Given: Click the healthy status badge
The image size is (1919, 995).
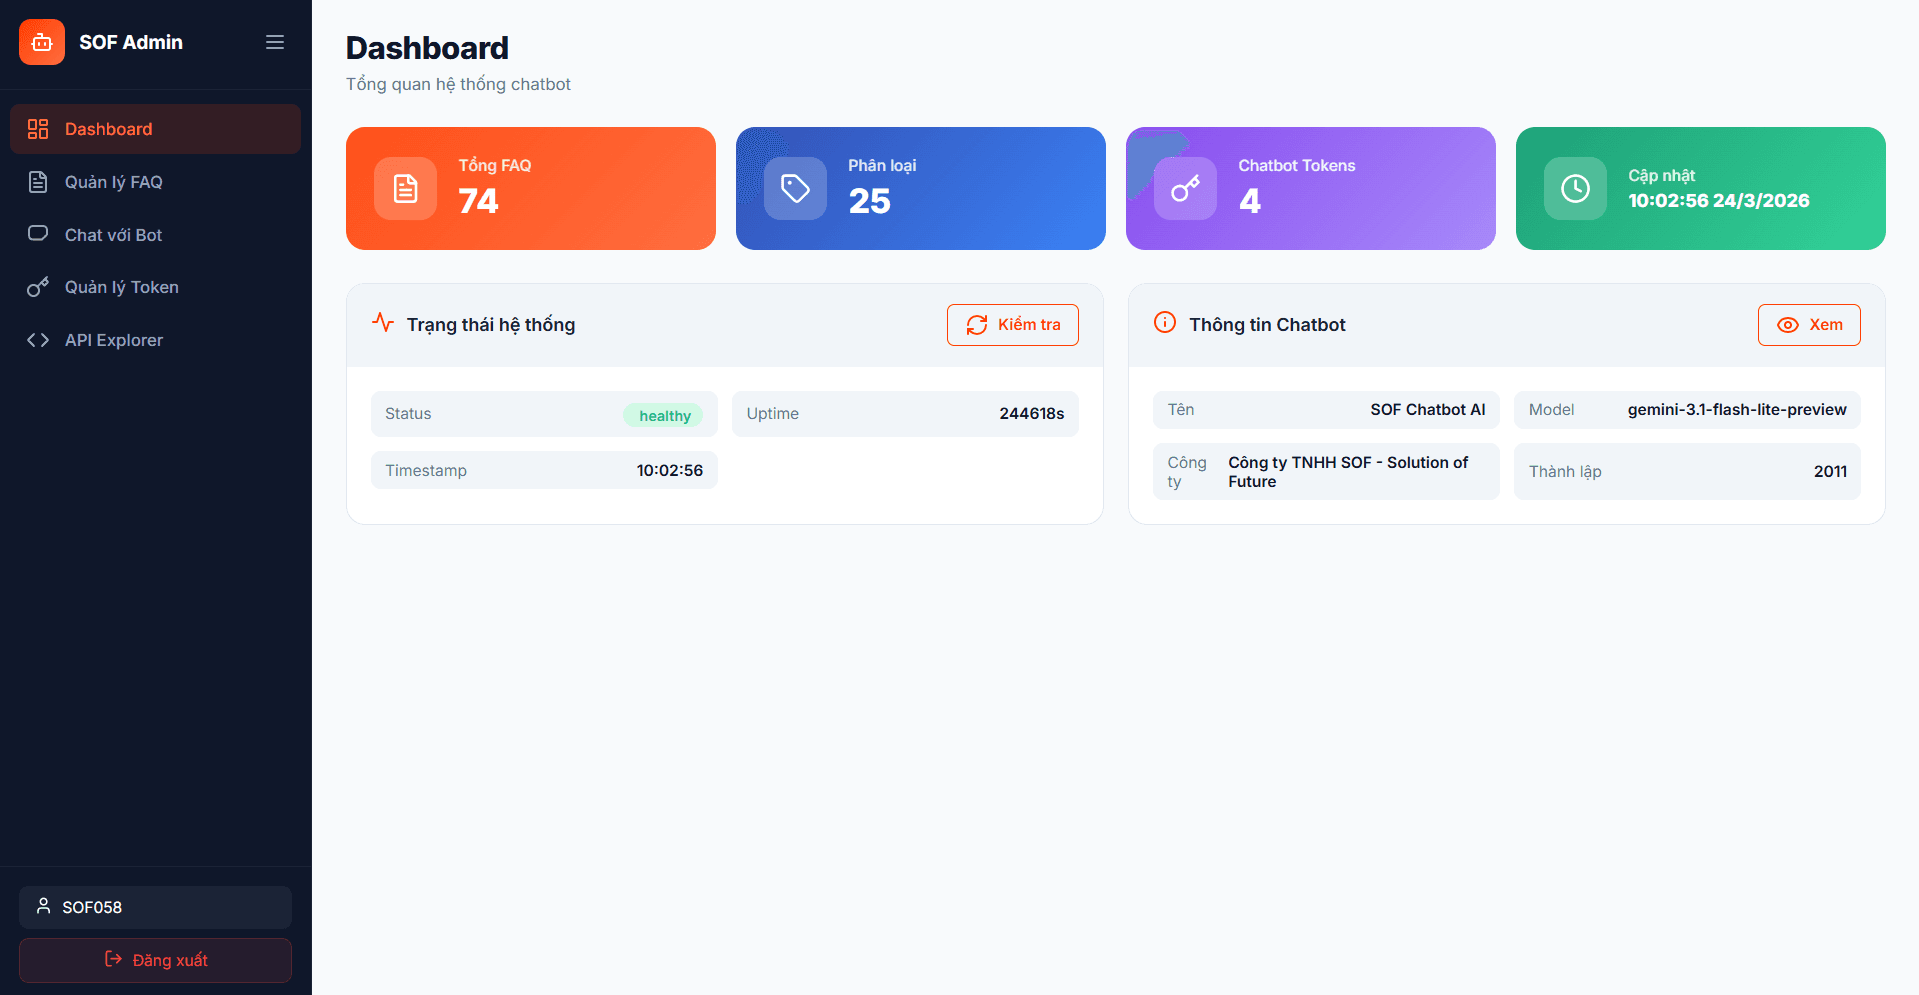Looking at the screenshot, I should click(x=664, y=415).
